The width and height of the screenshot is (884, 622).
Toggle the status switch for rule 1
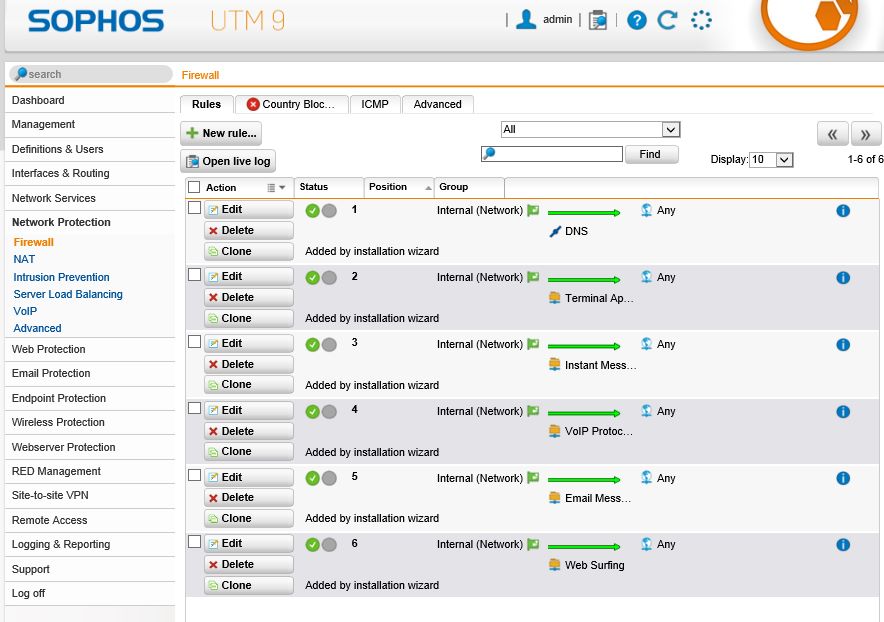(321, 211)
